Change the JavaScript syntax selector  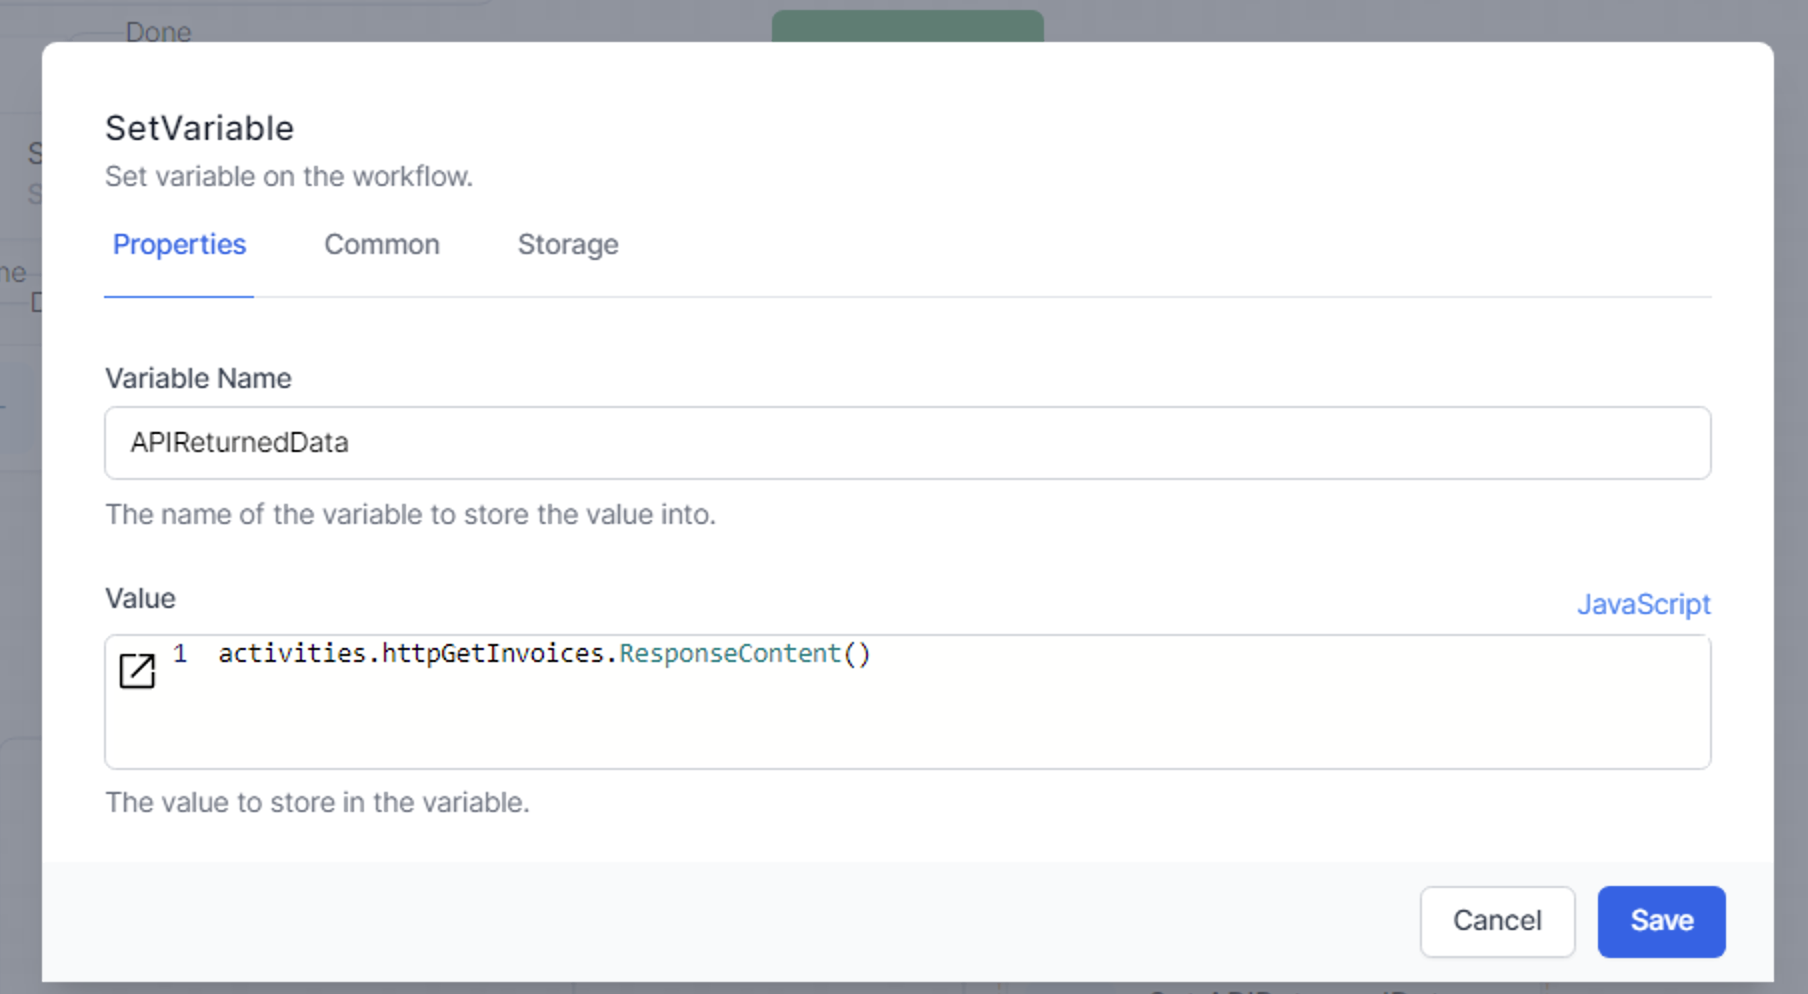[1643, 604]
